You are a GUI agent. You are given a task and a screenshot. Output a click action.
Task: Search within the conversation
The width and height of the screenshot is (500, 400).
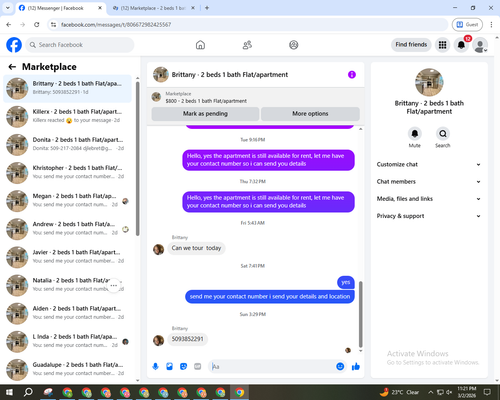click(x=443, y=134)
